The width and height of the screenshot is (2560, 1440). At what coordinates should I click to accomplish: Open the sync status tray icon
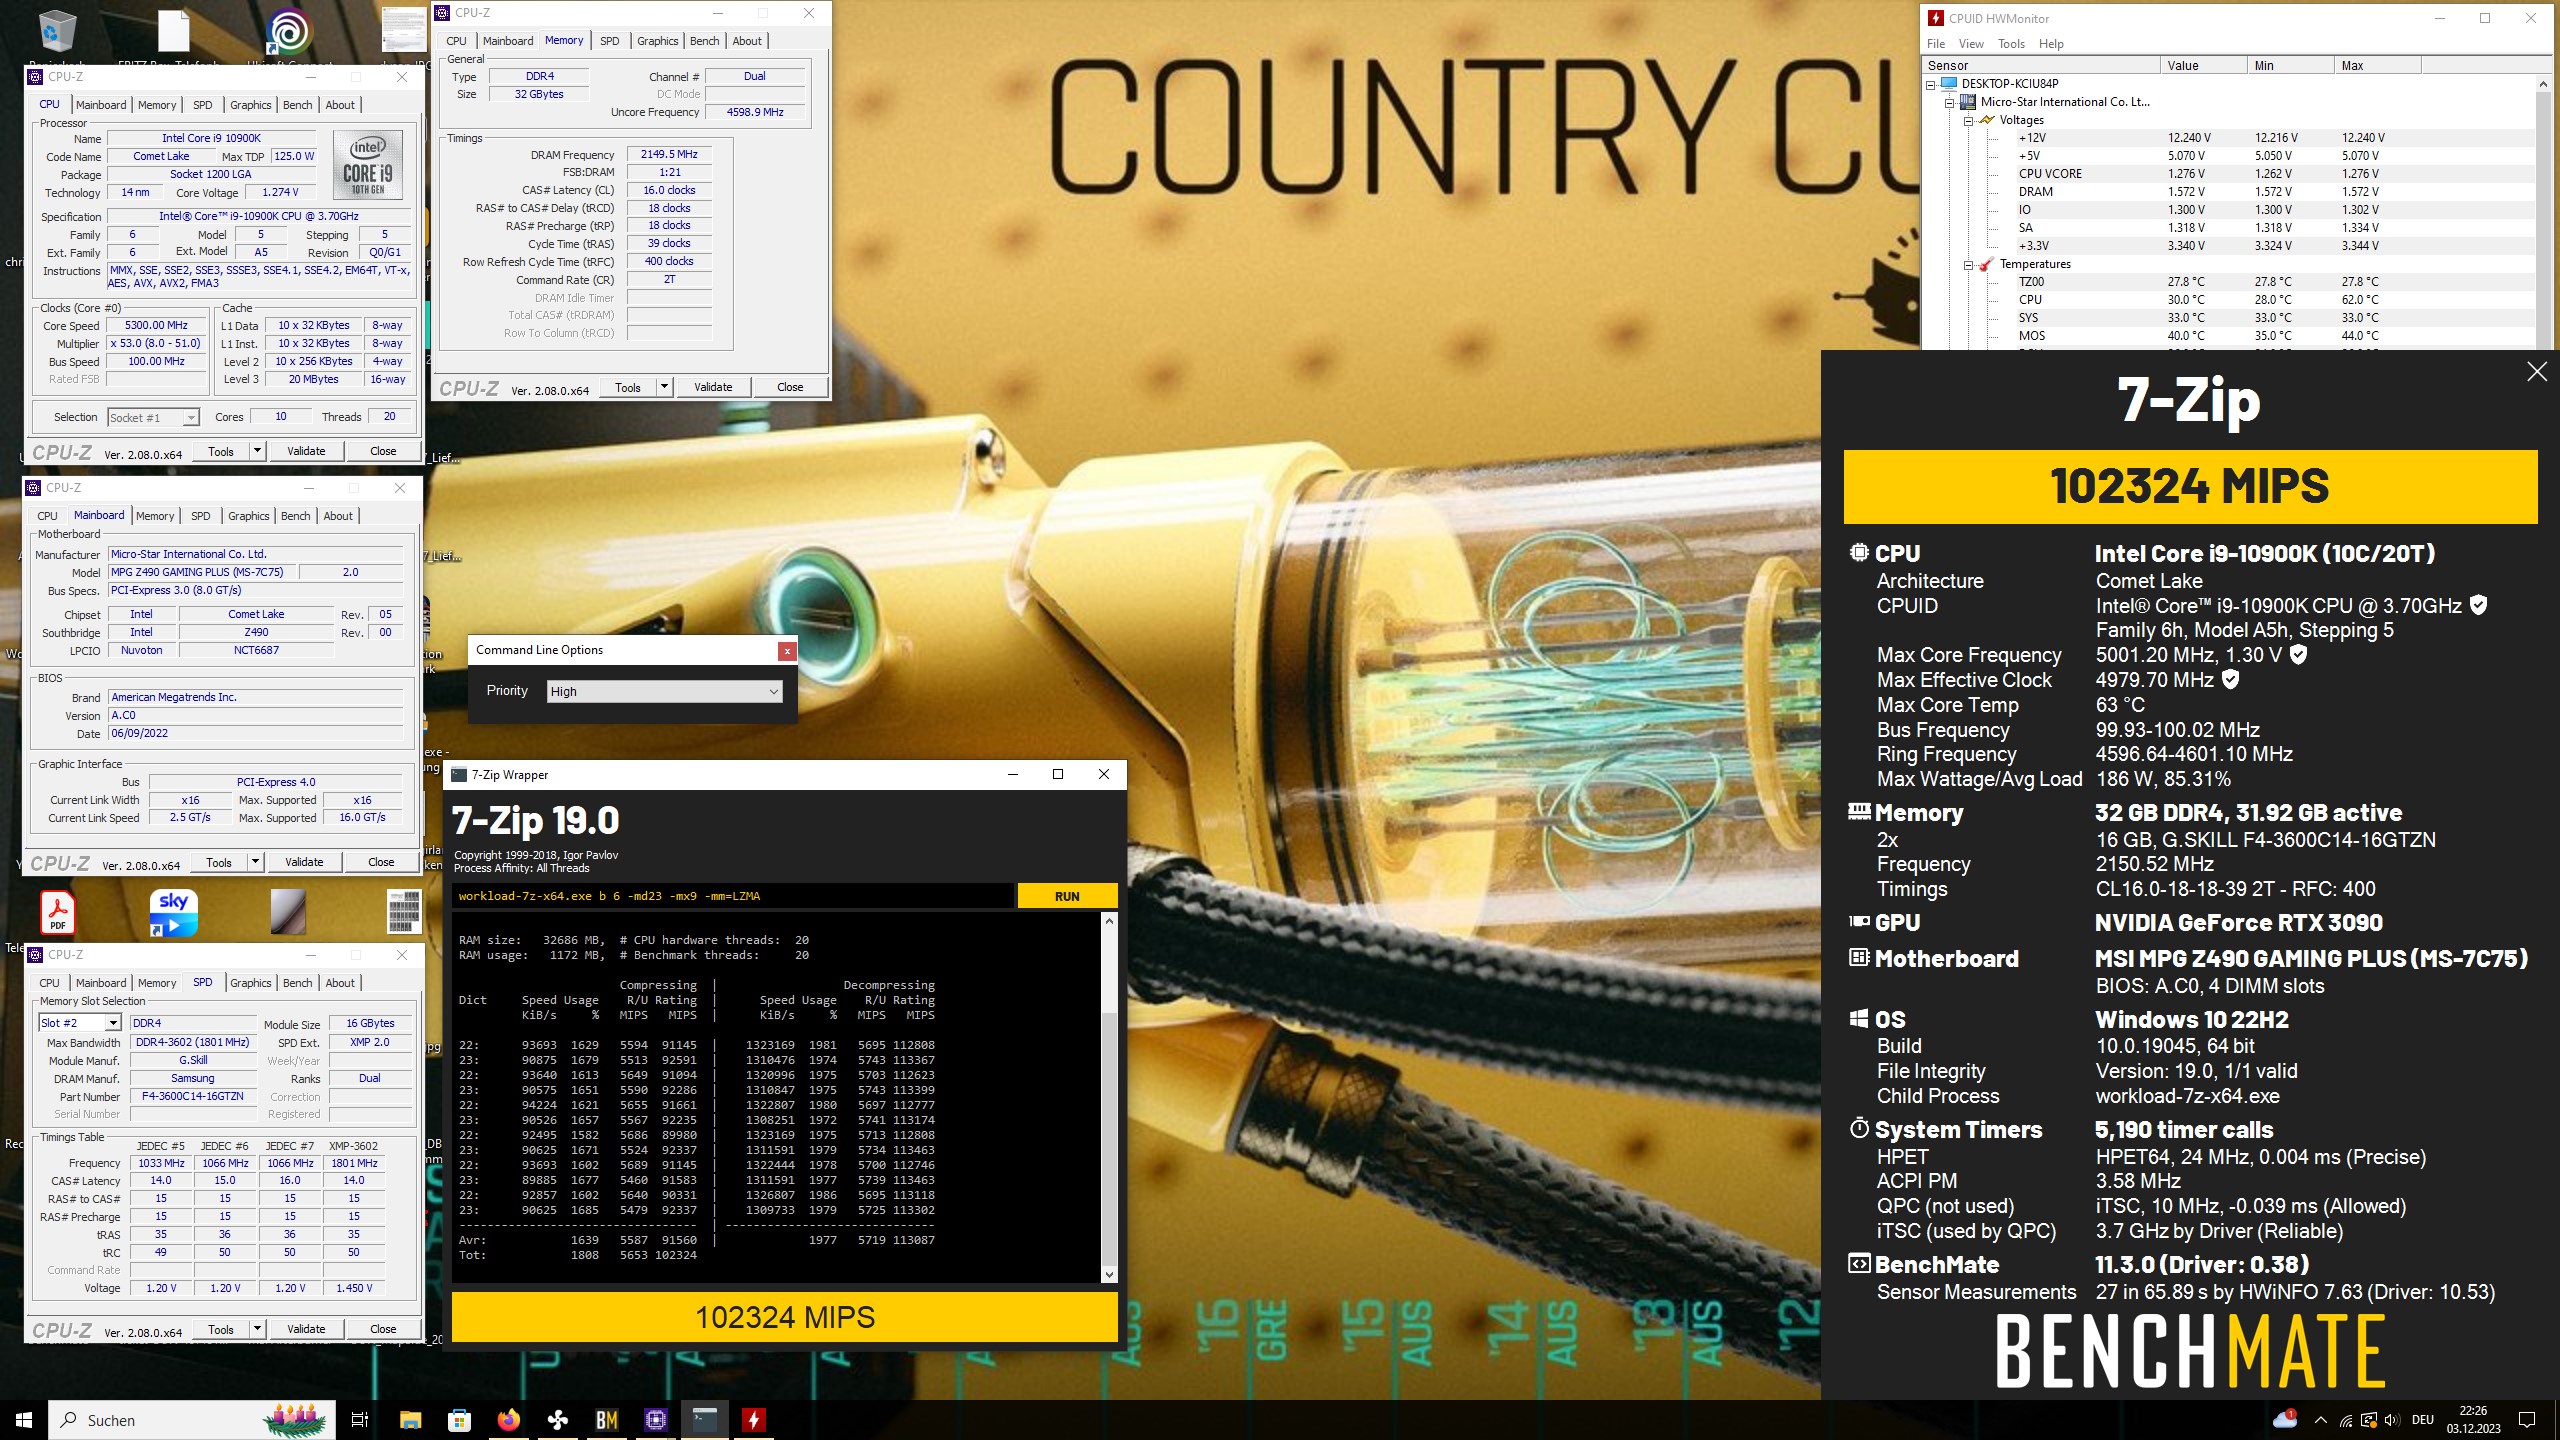(x=2368, y=1420)
